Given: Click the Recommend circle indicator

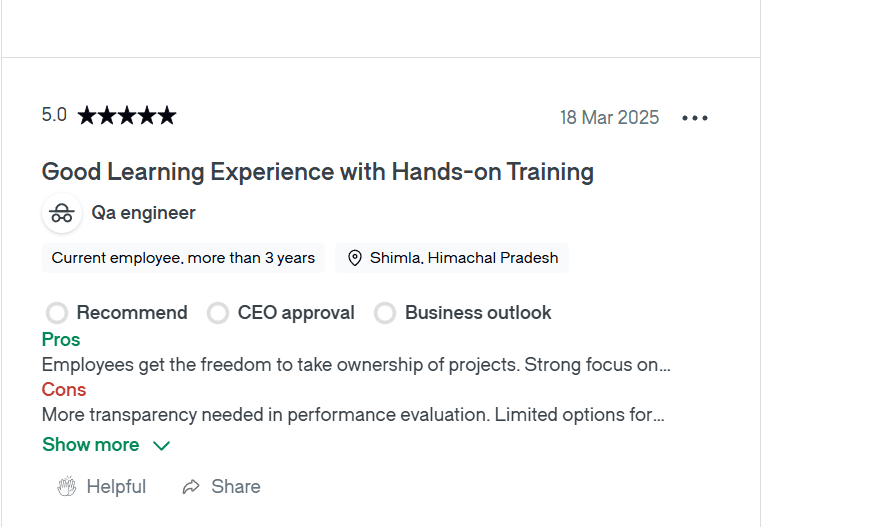Looking at the screenshot, I should point(57,313).
